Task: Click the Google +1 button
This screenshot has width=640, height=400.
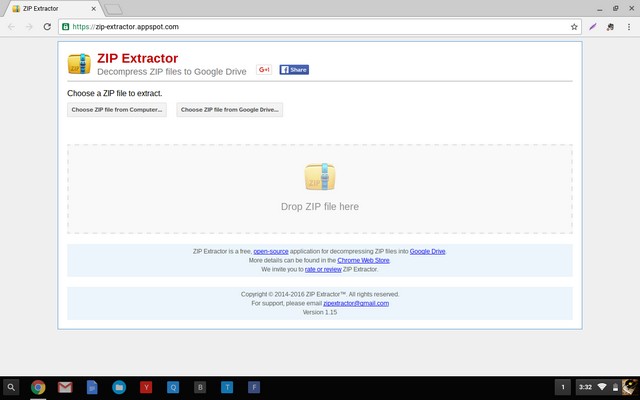Action: tap(264, 70)
